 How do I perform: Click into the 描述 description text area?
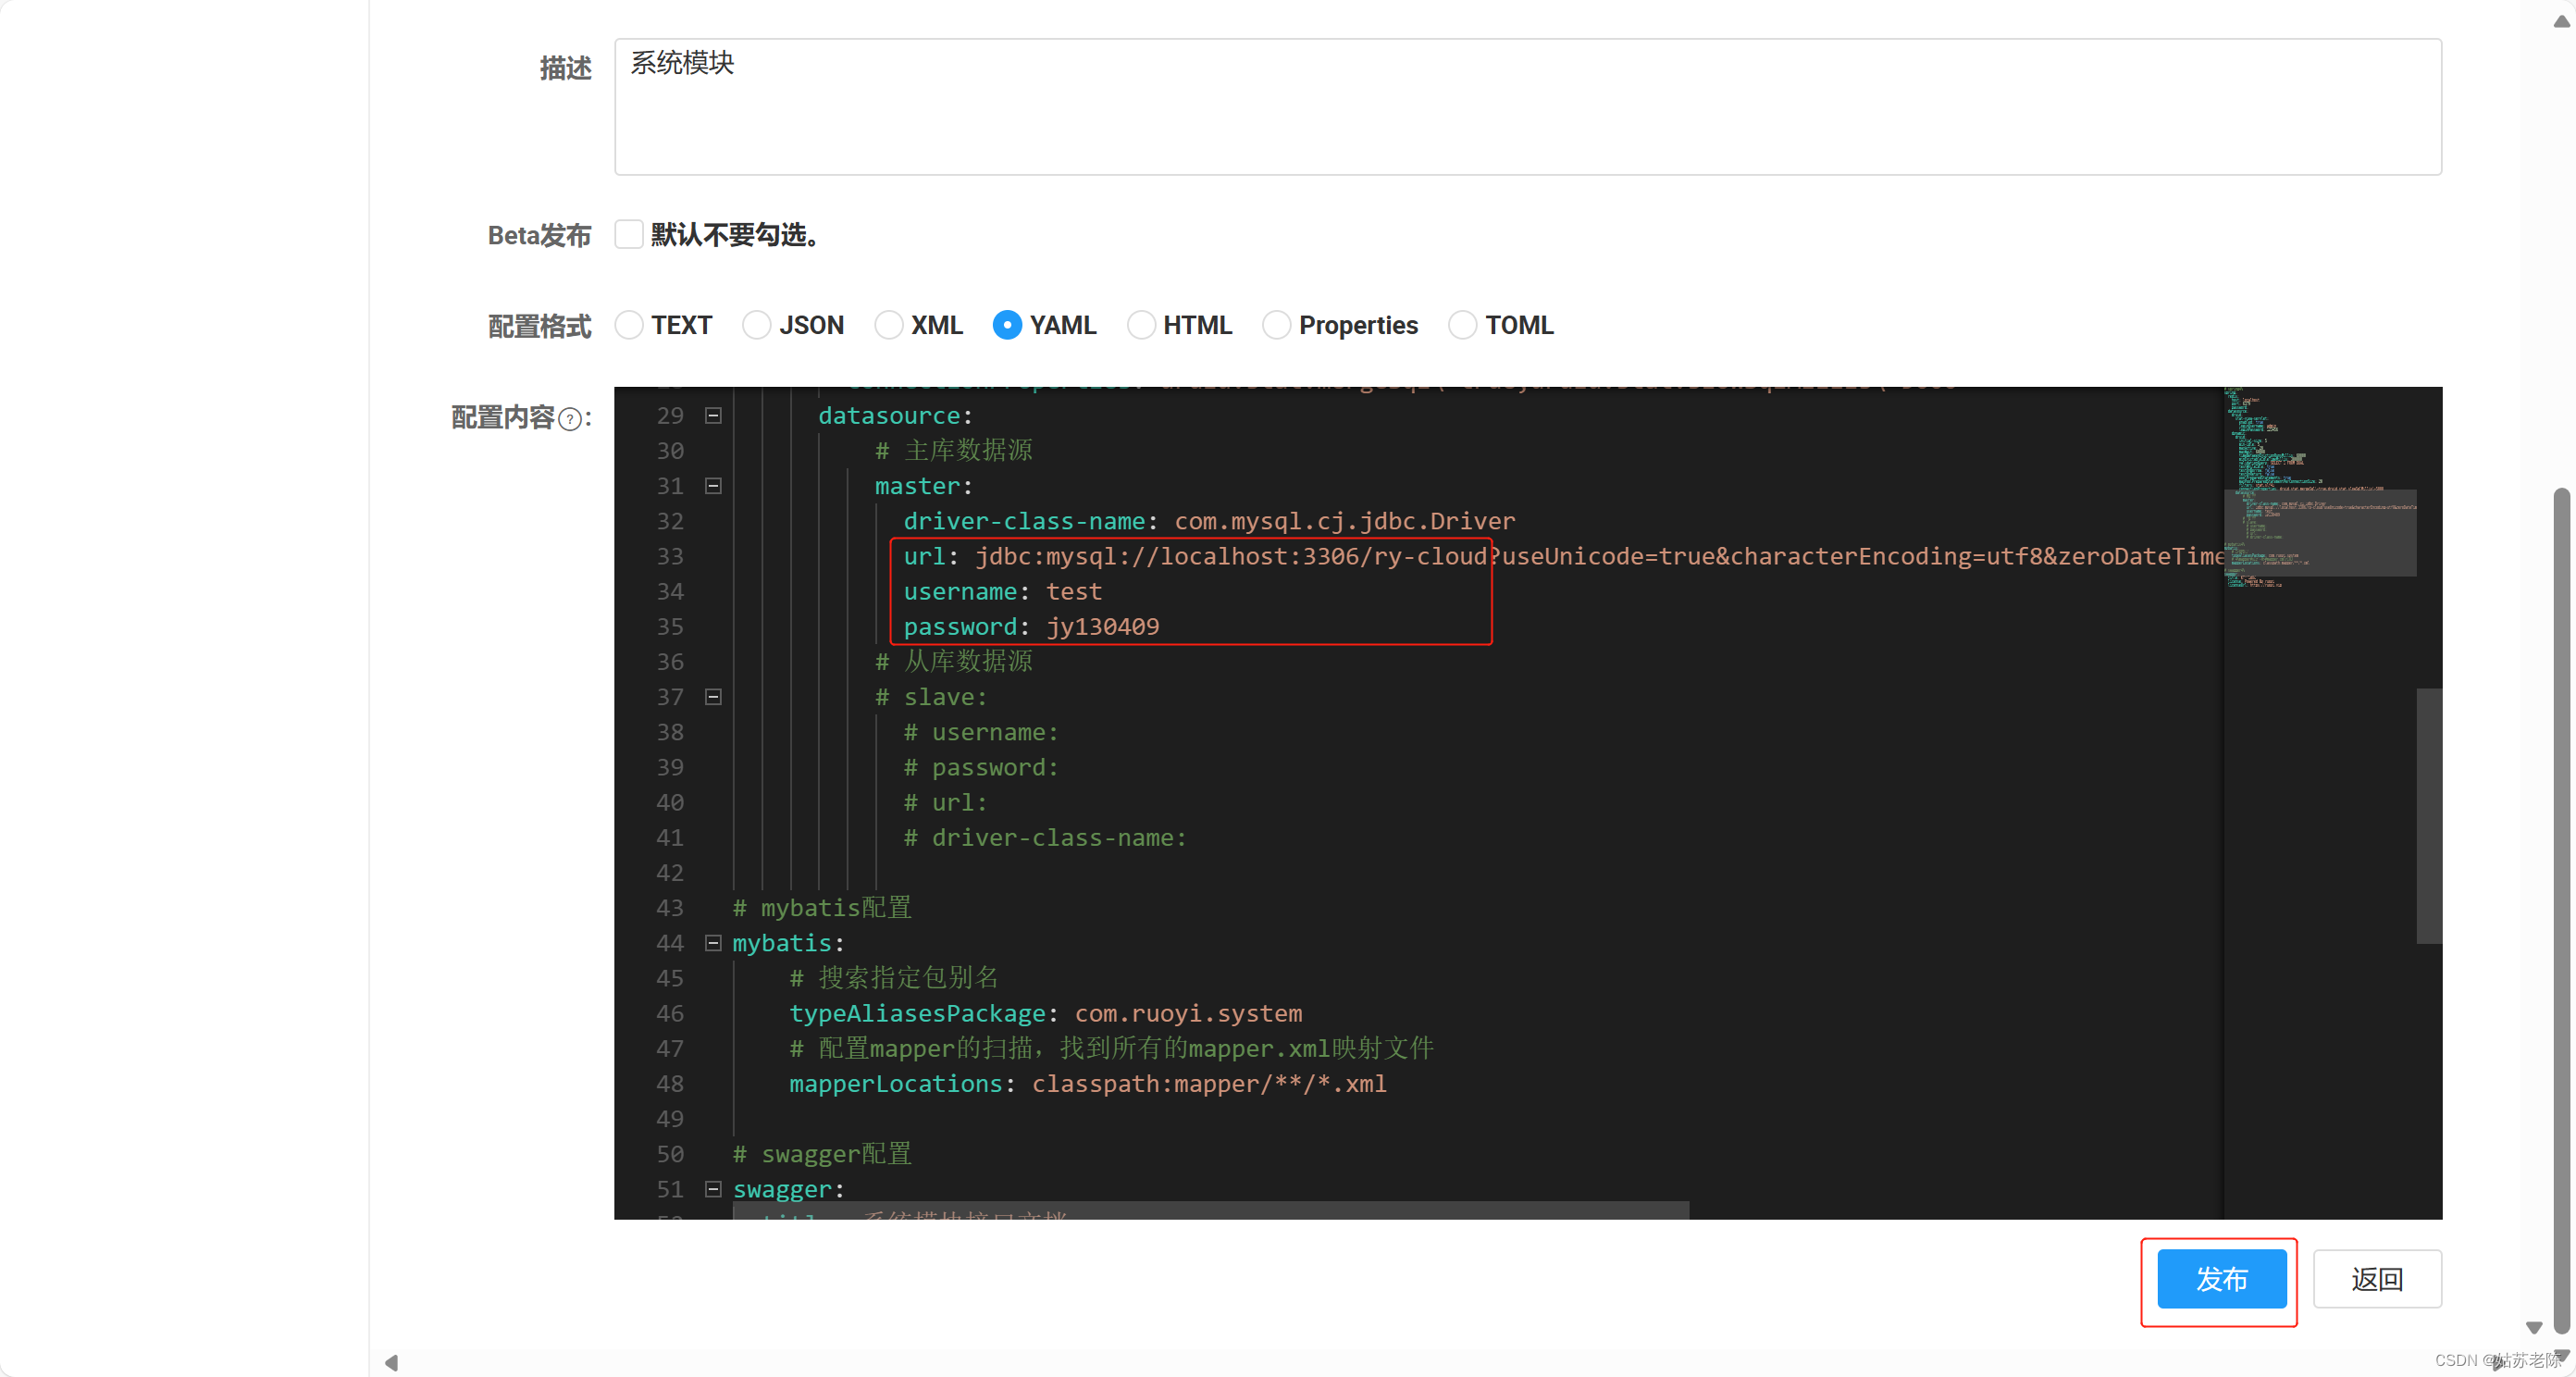click(1527, 107)
